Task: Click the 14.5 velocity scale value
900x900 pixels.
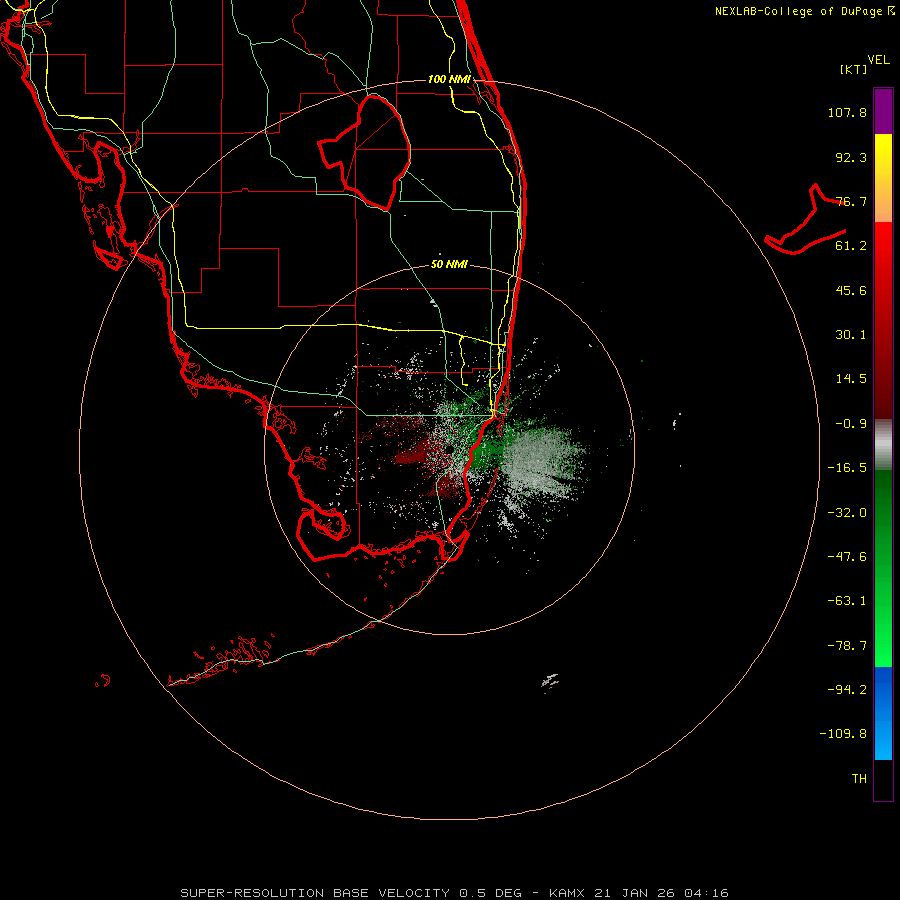Action: pos(851,379)
